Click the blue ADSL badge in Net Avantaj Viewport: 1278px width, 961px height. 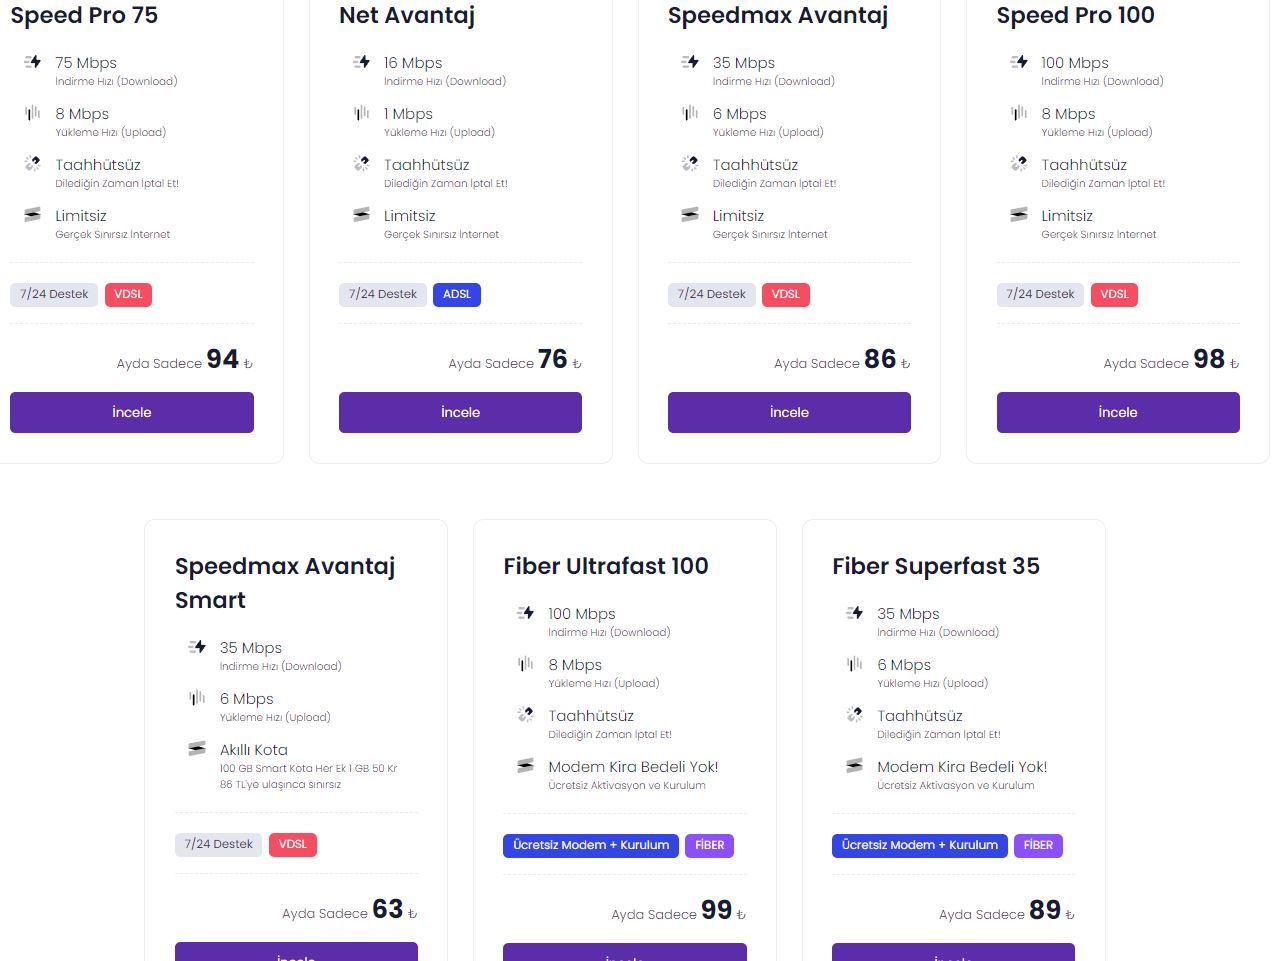pos(457,294)
